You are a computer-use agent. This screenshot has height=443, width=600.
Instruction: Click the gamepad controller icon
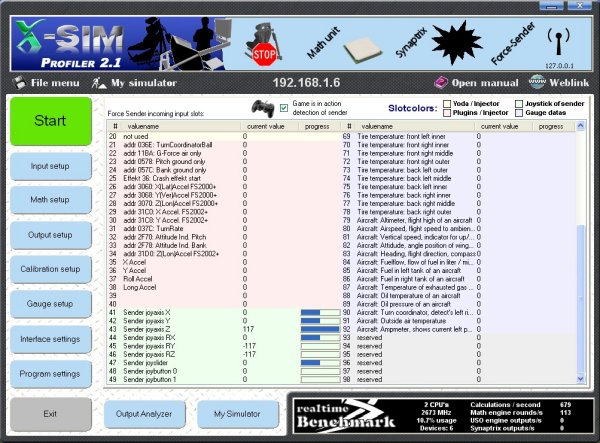point(262,108)
